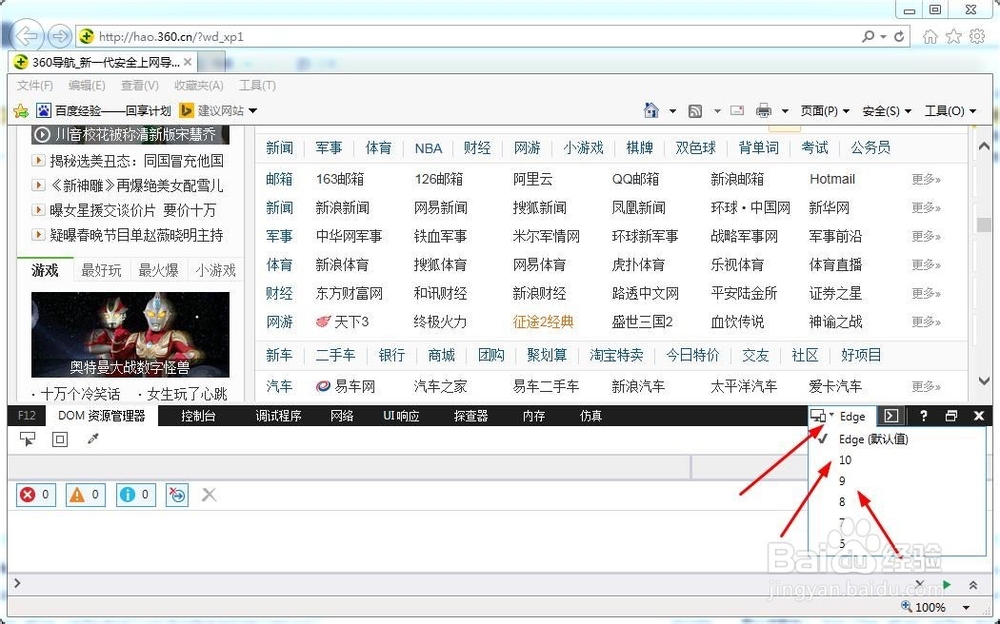Open the Tools gear icon
The height and width of the screenshot is (624, 1000).
(977, 36)
